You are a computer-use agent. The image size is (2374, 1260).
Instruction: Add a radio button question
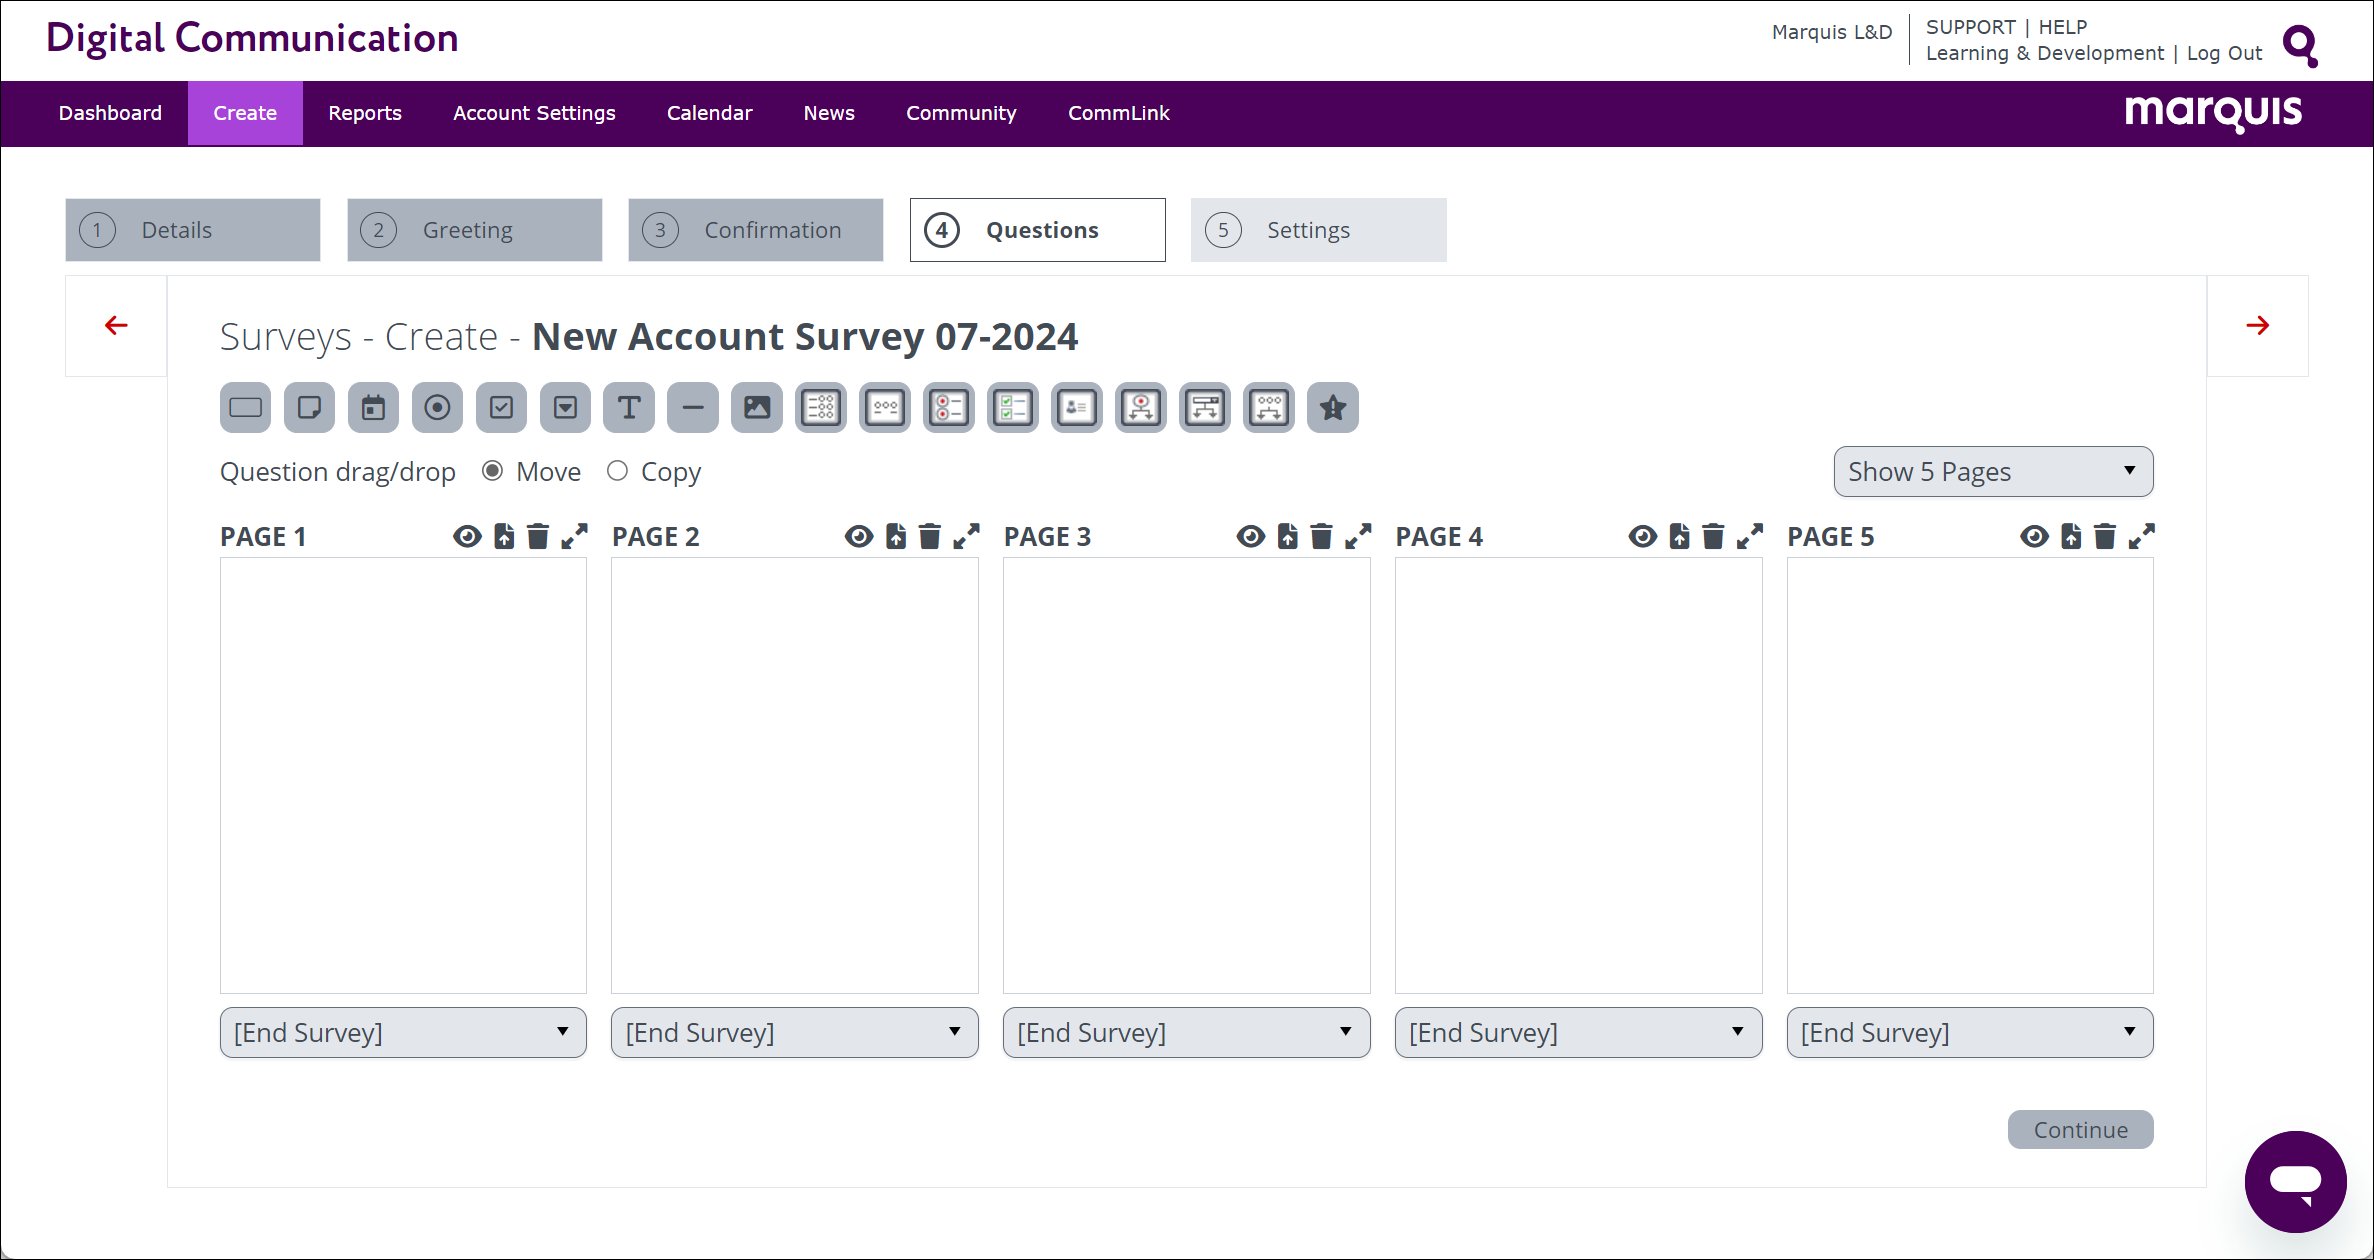(x=437, y=408)
